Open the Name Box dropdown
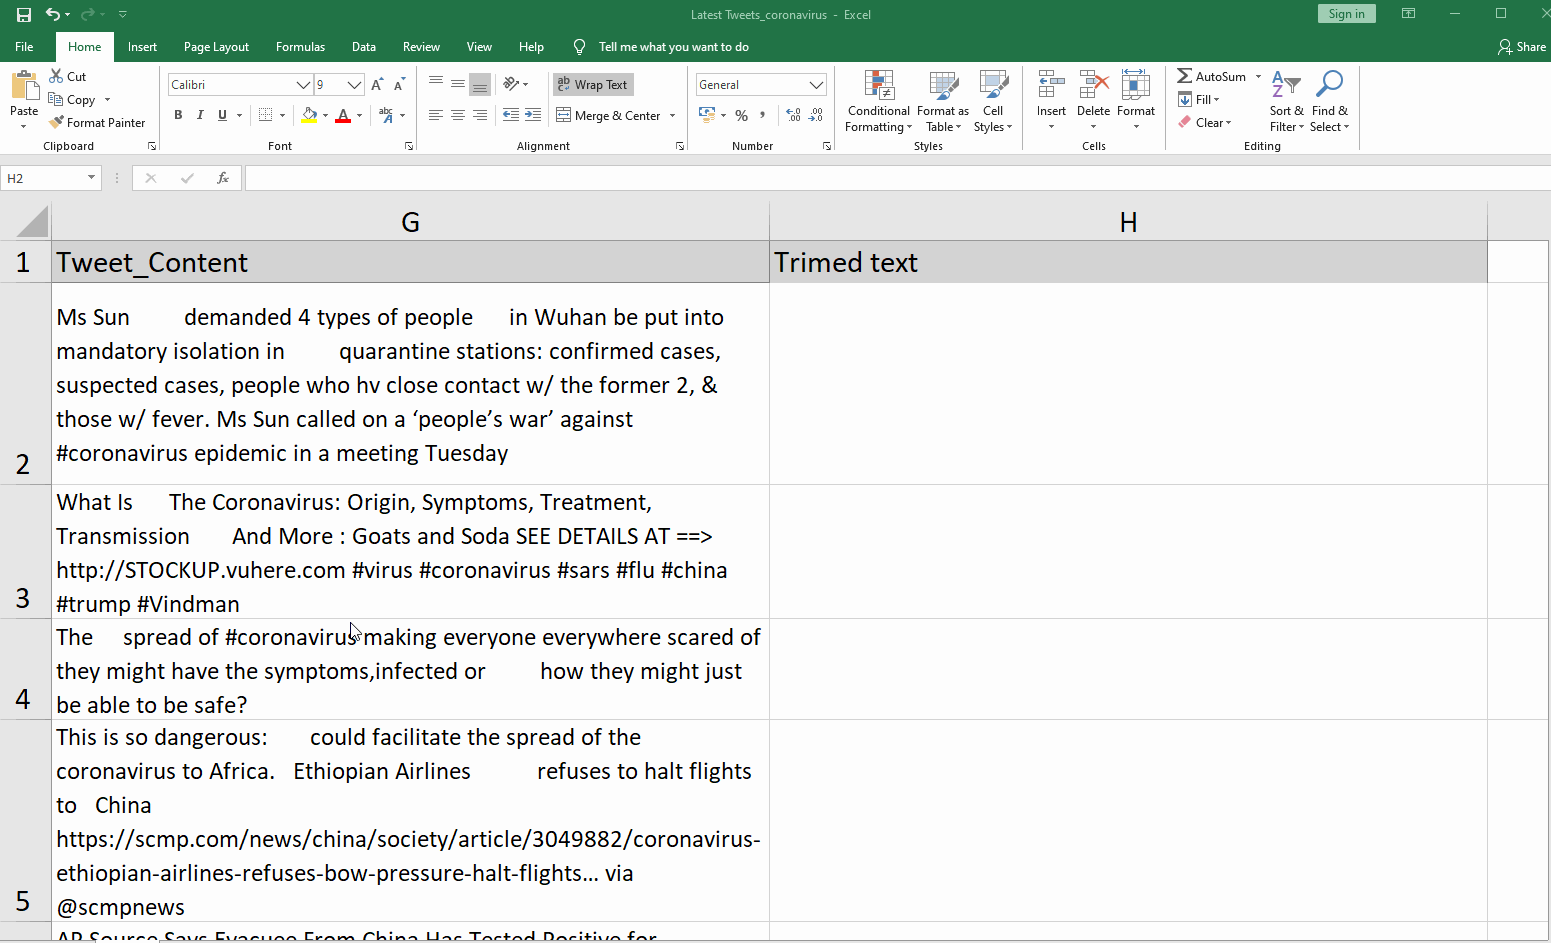This screenshot has width=1551, height=943. (x=91, y=178)
